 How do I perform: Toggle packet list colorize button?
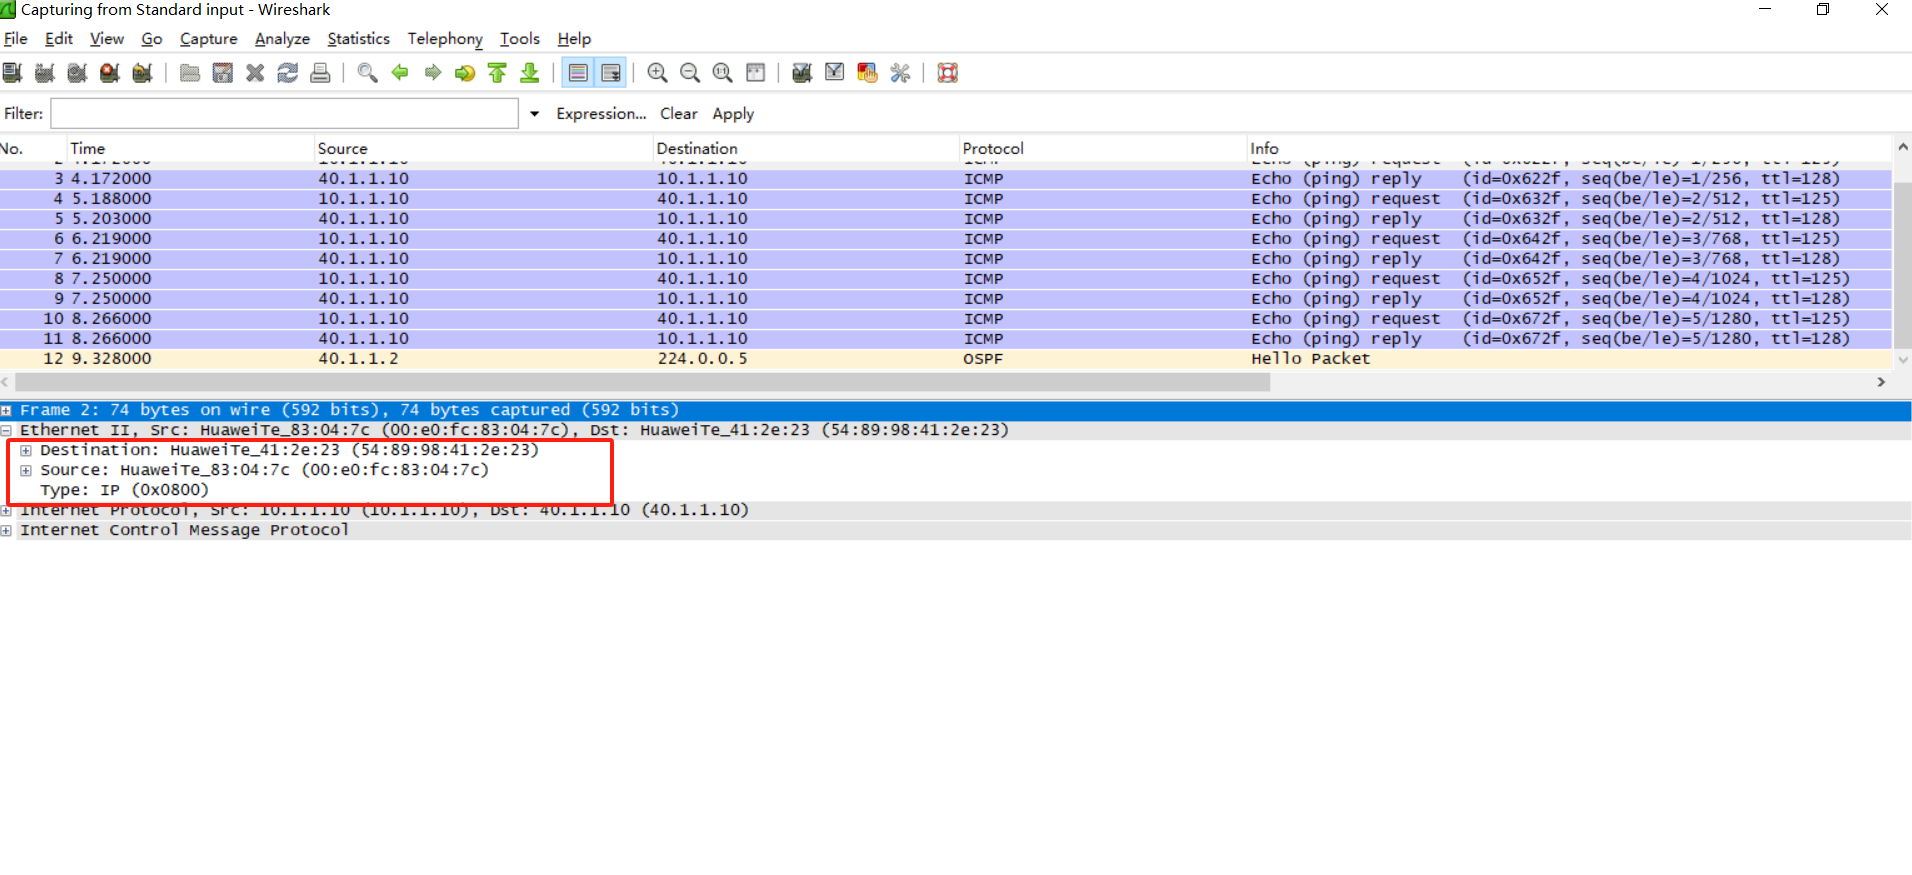click(578, 73)
